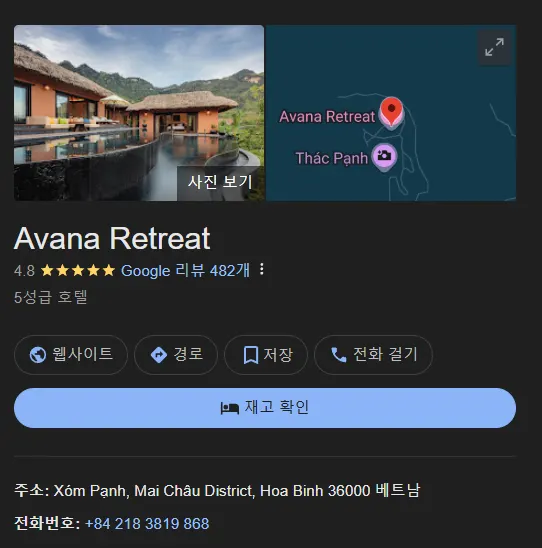542x548 pixels.
Task: Click the hotel pool photo thumbnail
Action: (139, 113)
